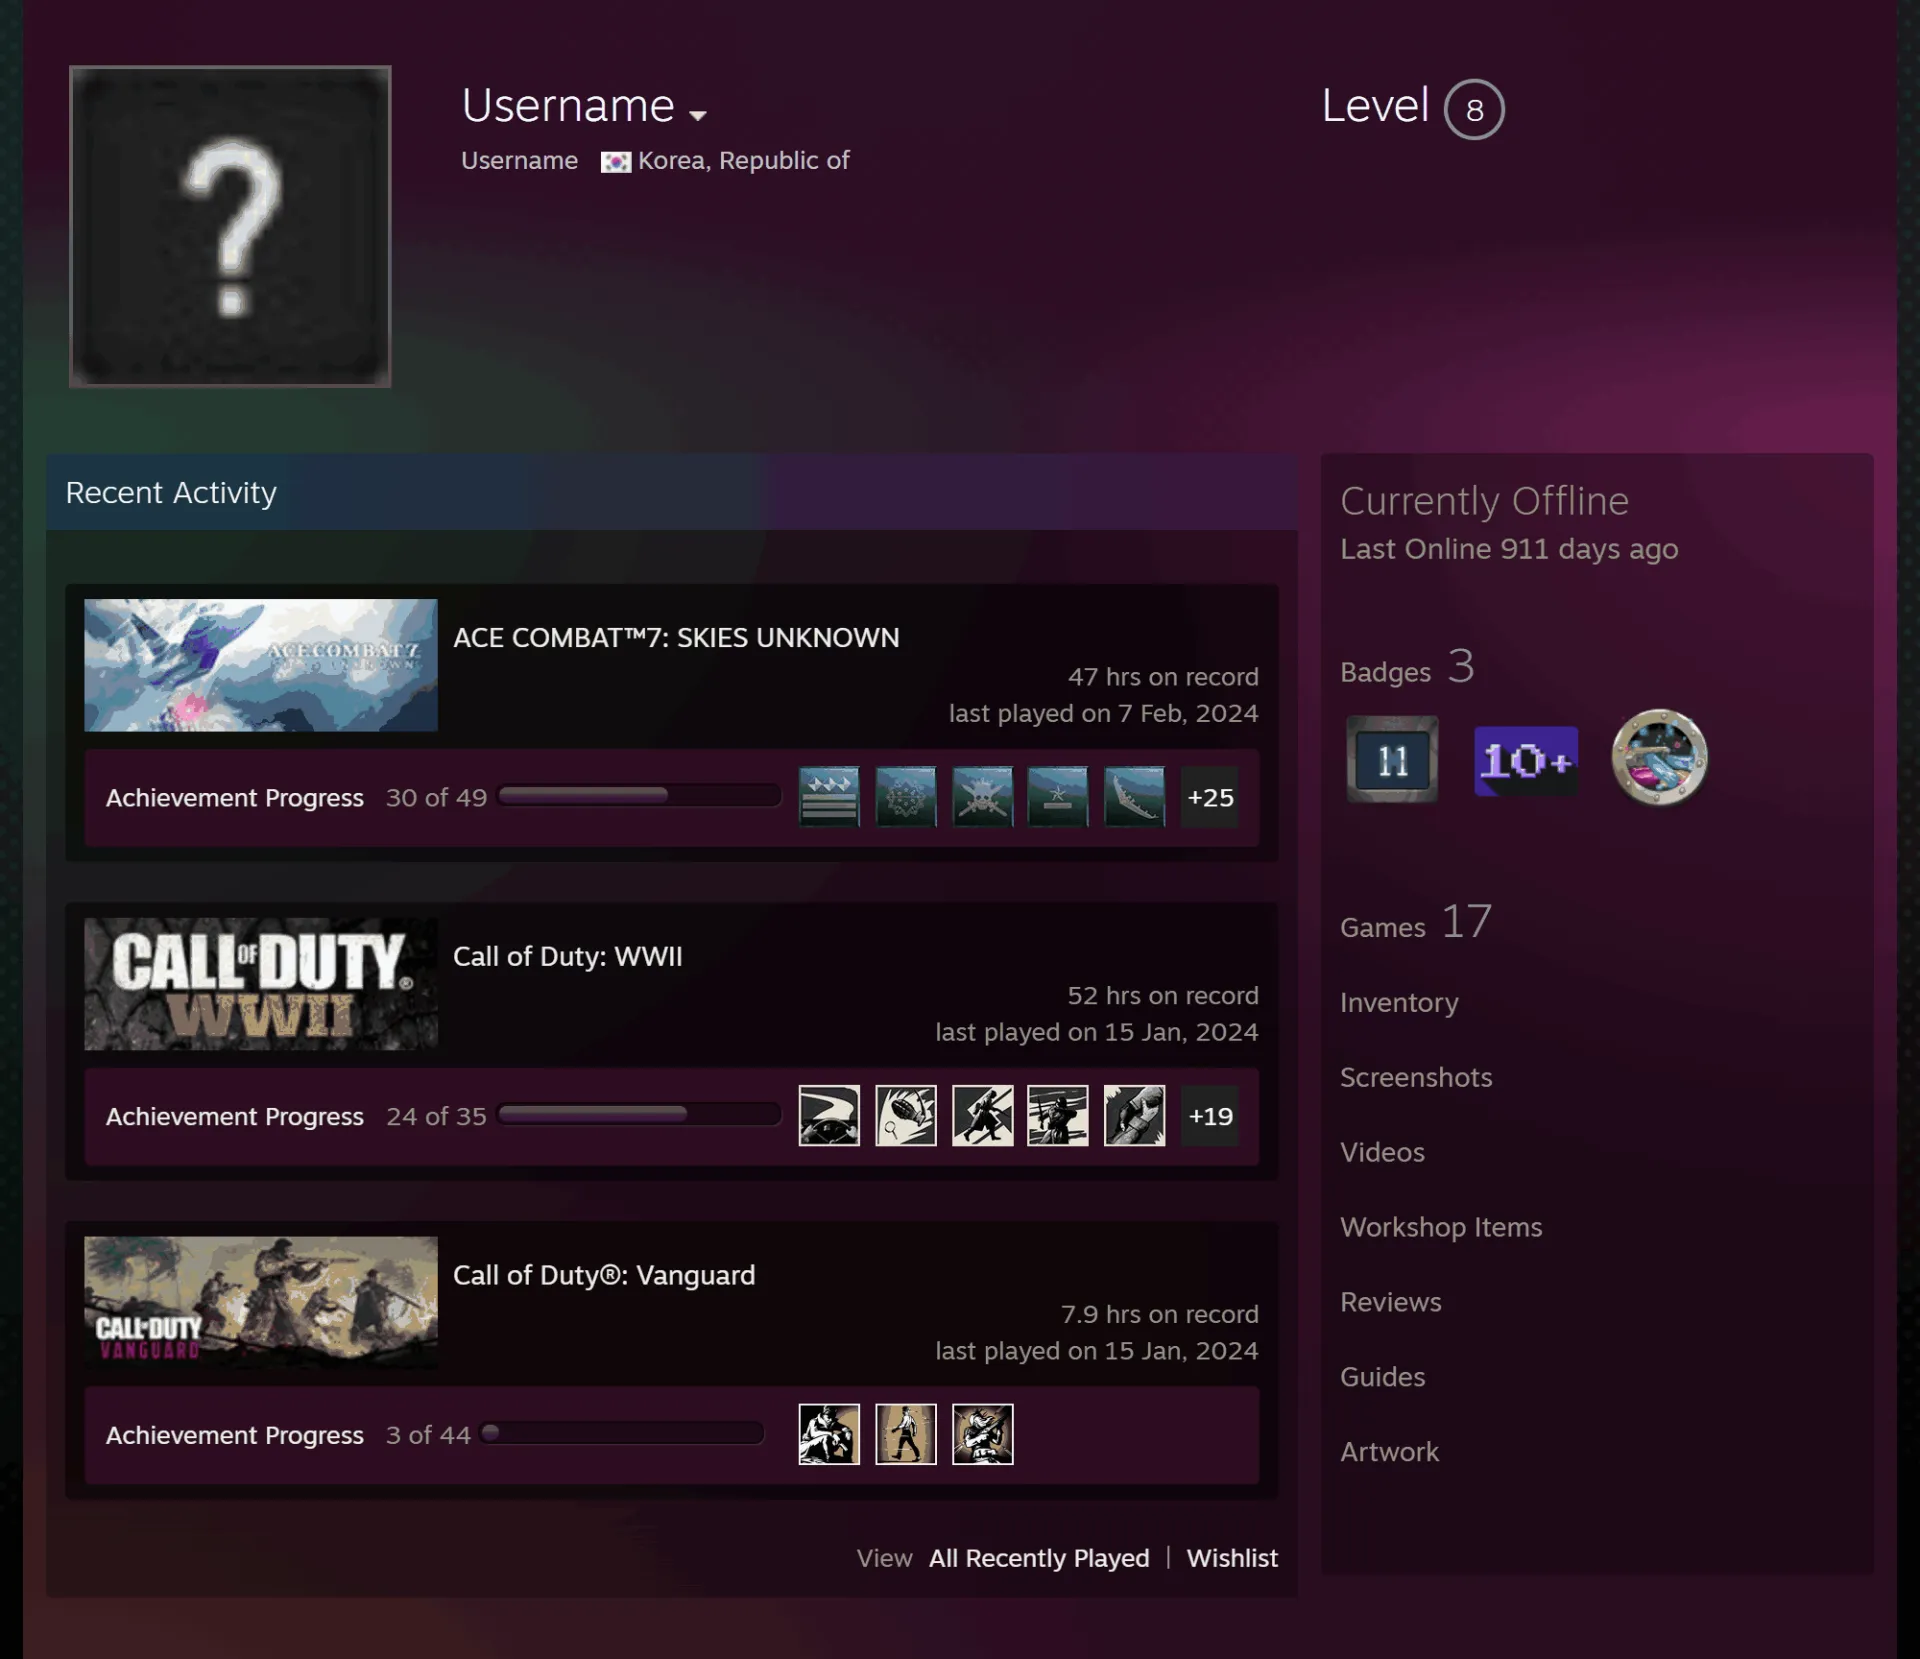
Task: Click Vanguard second achievement walking figure icon
Action: tap(906, 1434)
